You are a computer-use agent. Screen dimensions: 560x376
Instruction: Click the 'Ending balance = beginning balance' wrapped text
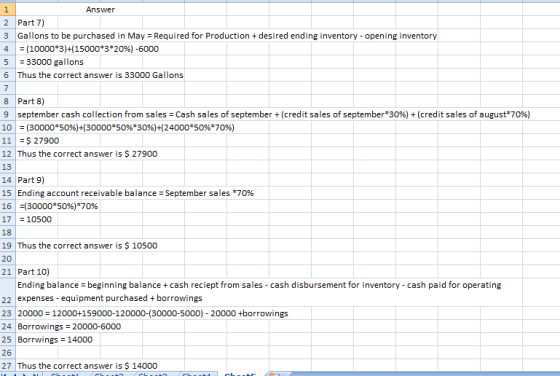[x=259, y=292]
